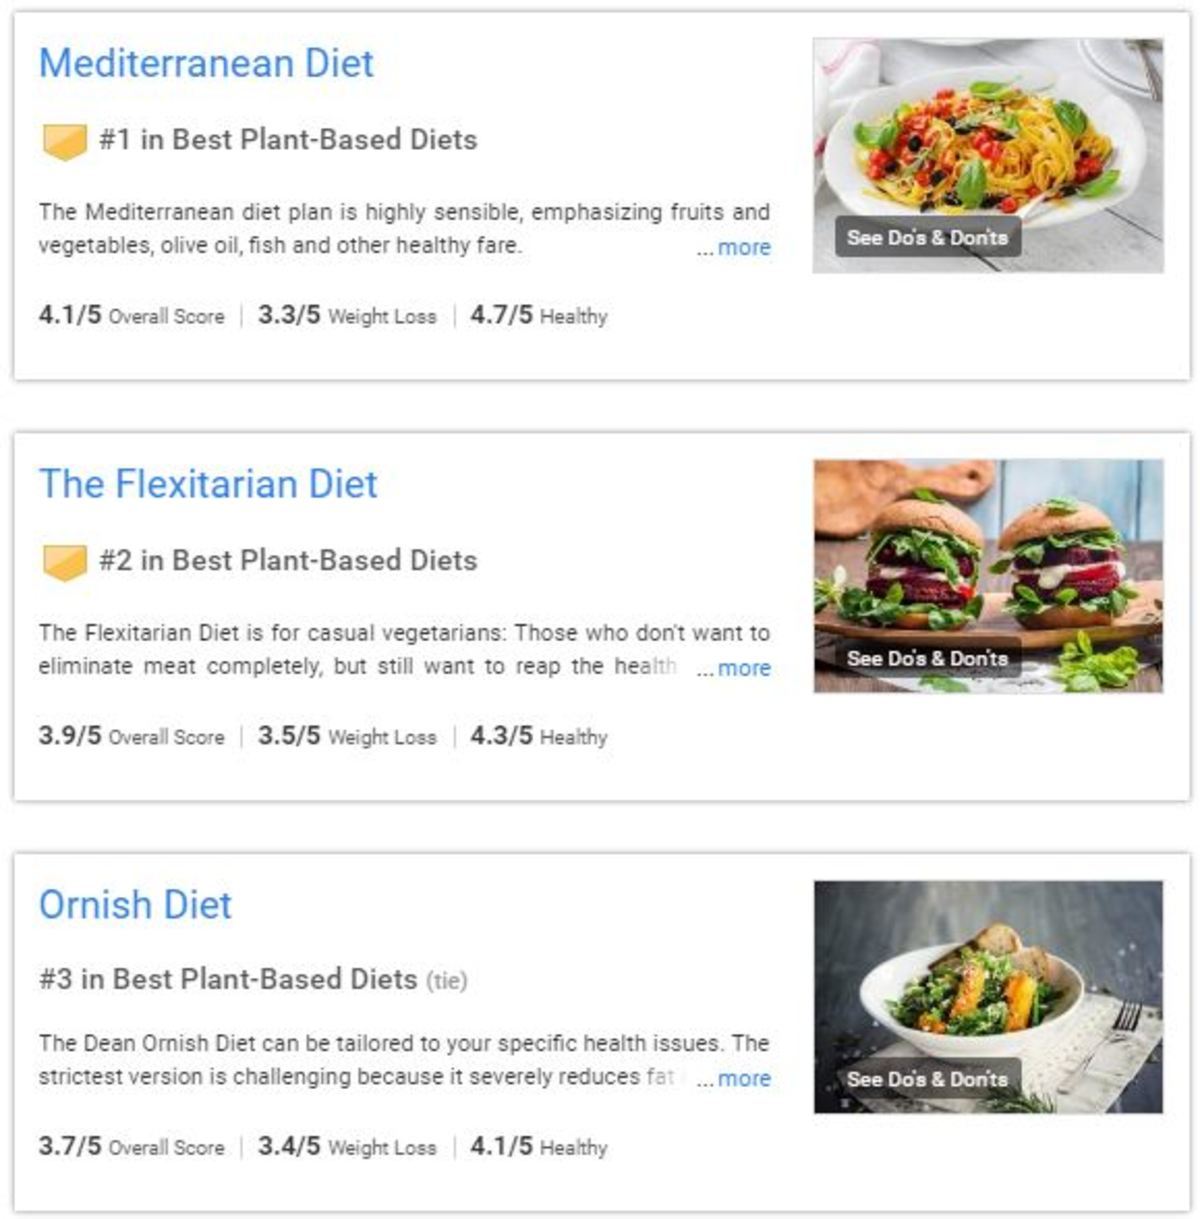The height and width of the screenshot is (1219, 1200).
Task: Click Mediterranean Diet 4.1/5 Overall Score
Action: point(131,316)
